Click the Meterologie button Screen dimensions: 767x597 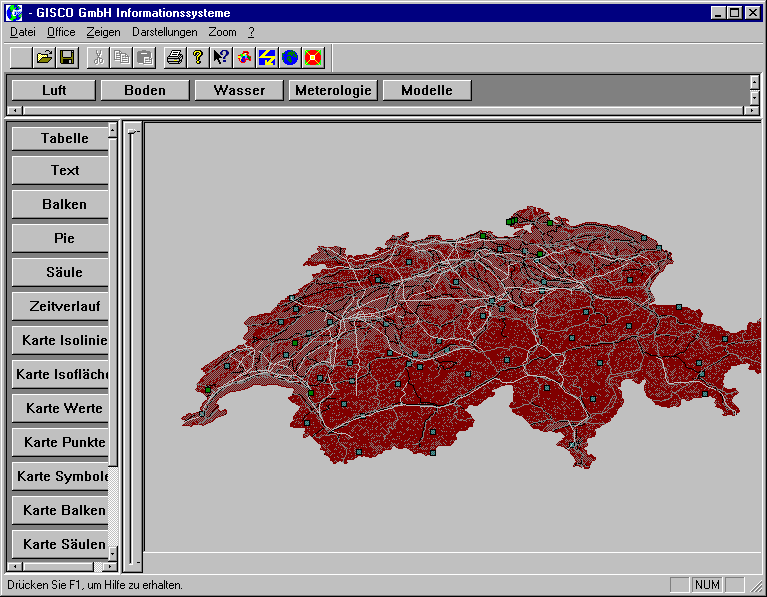pyautogui.click(x=333, y=90)
